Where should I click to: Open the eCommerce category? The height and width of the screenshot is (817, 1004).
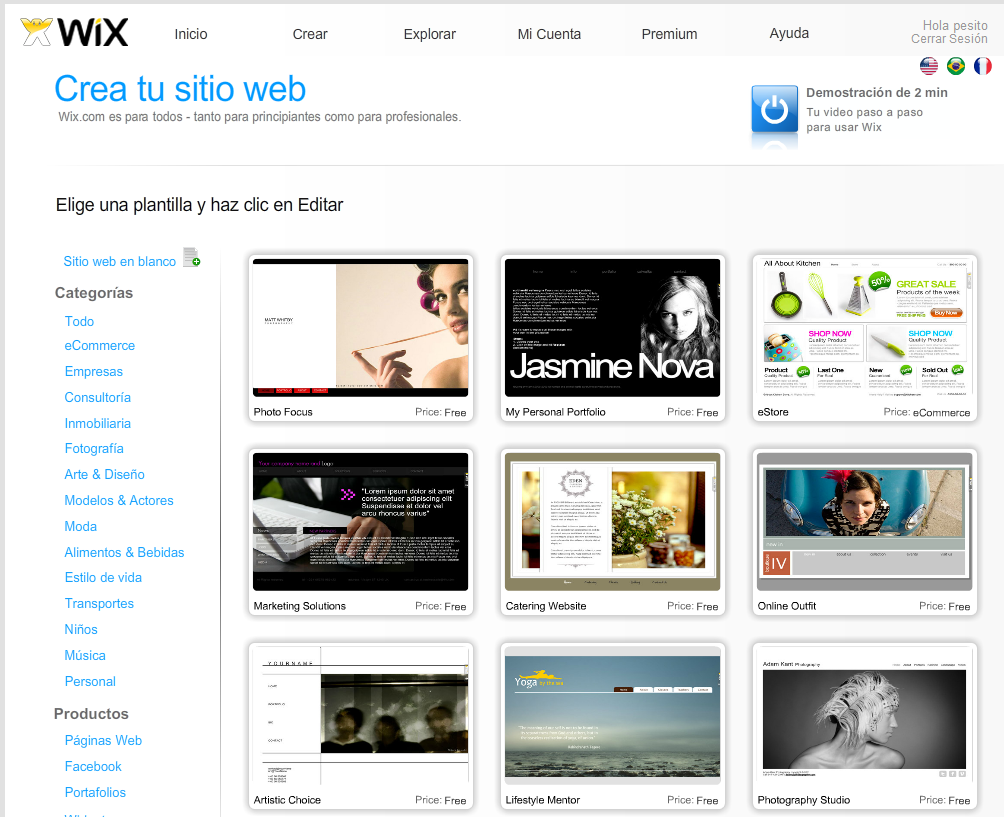(x=99, y=345)
